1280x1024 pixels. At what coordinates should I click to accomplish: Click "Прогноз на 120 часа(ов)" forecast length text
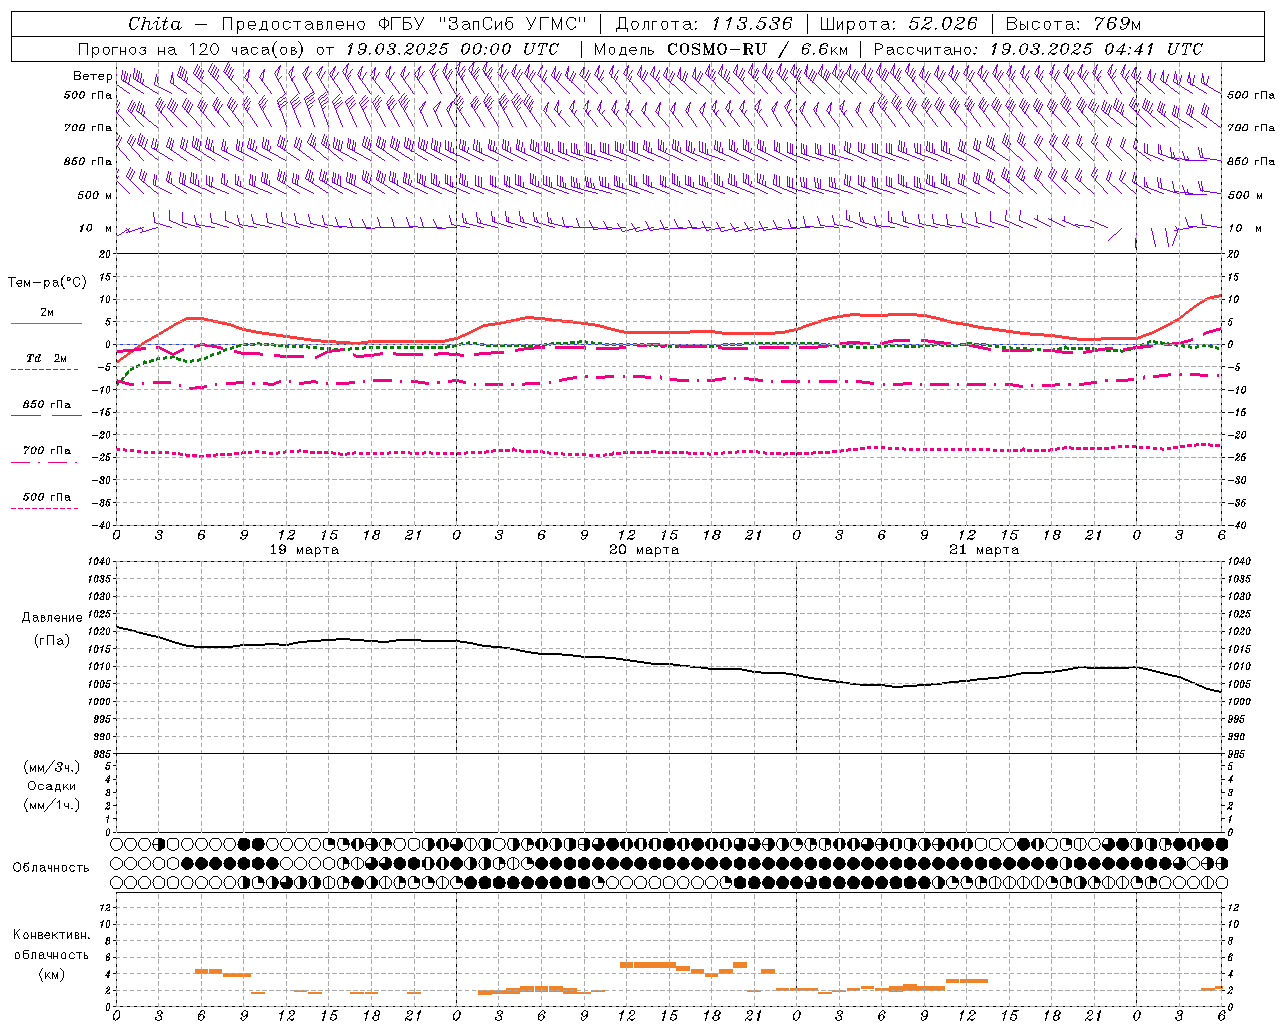(192, 49)
